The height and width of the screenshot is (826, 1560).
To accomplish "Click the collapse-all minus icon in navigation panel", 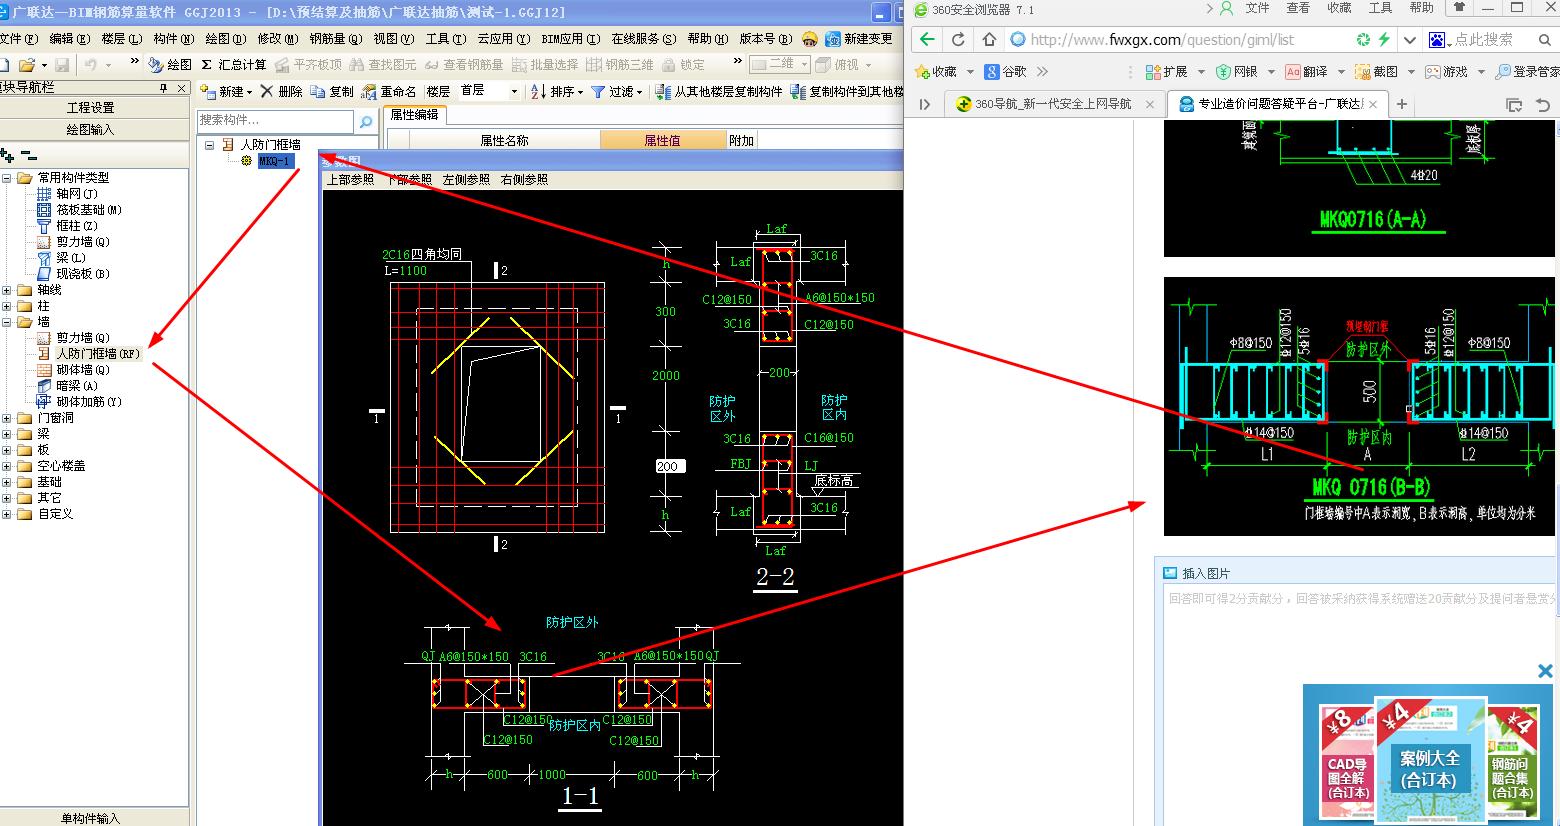I will [29, 155].
